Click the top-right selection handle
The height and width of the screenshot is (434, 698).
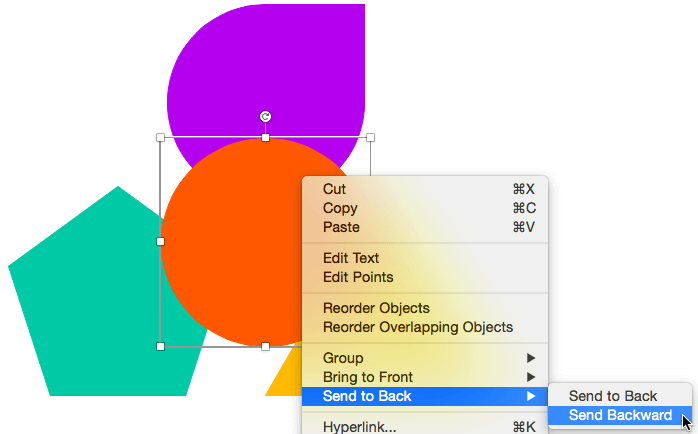point(370,138)
